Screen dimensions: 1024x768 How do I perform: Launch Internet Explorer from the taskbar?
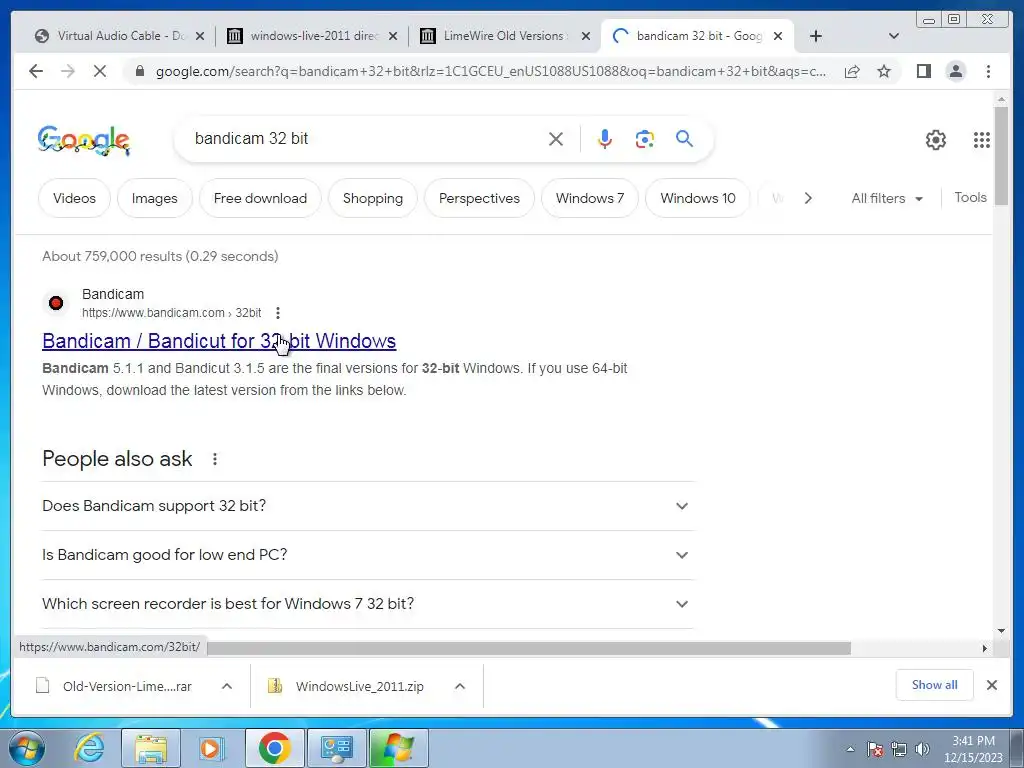pos(89,748)
